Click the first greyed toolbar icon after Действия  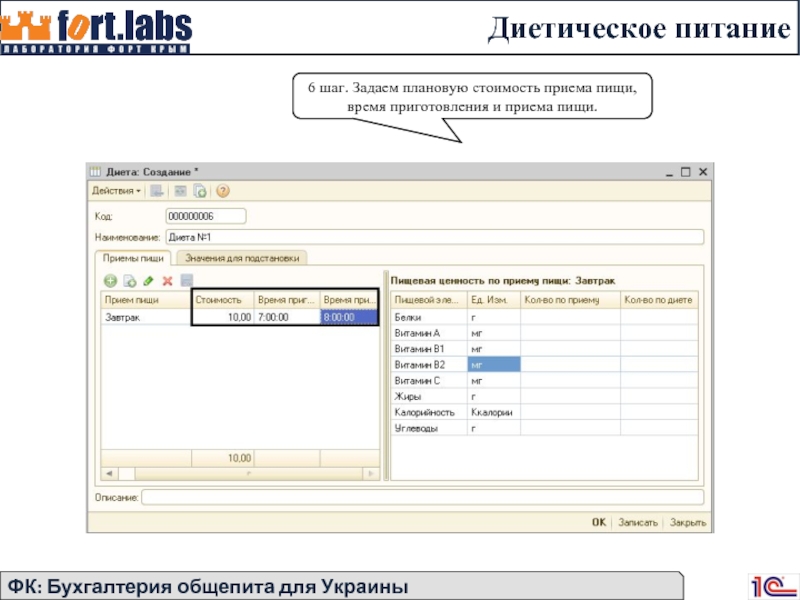click(157, 191)
